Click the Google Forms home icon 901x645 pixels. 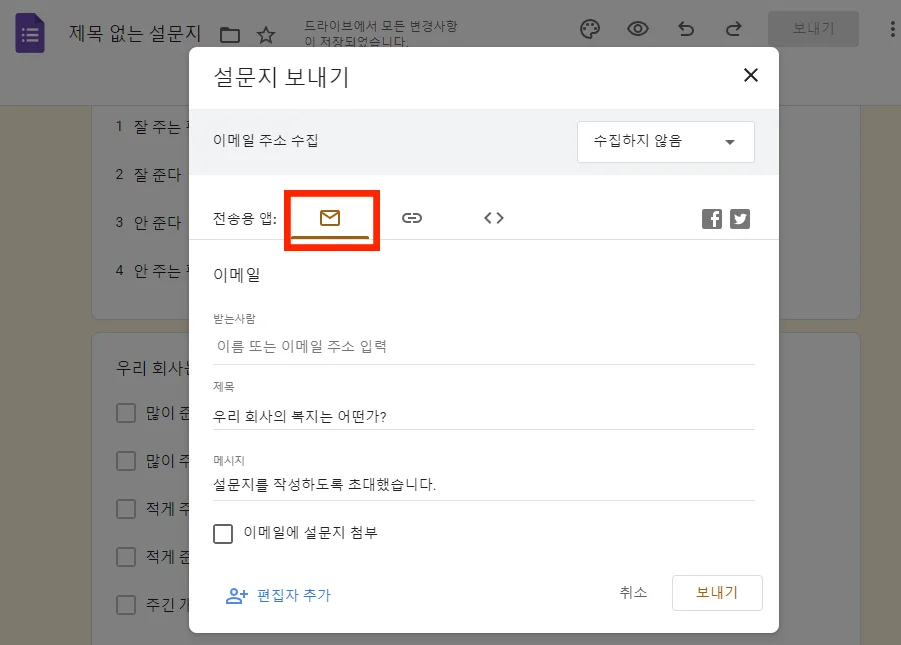tap(30, 33)
